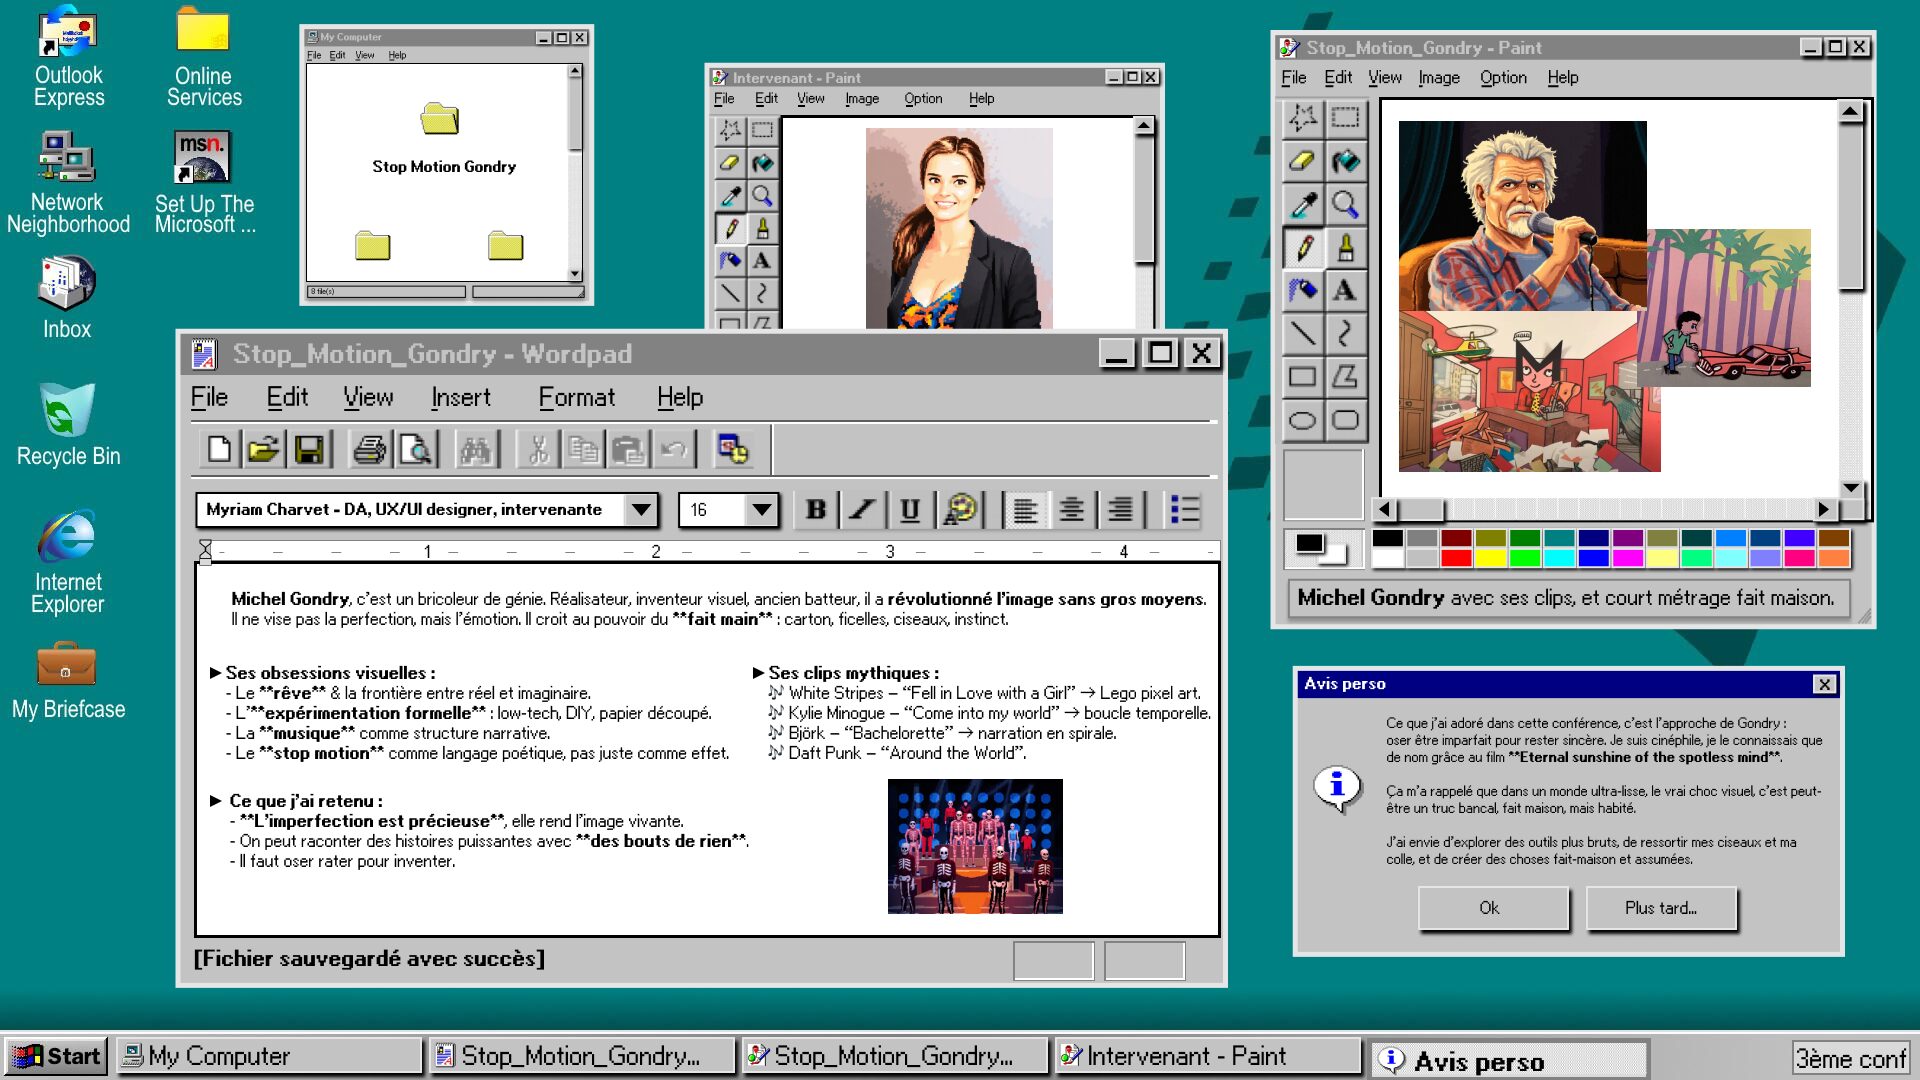Toggle Bold formatting in Wordpad
Viewport: 1920px width, 1080px height.
816,510
